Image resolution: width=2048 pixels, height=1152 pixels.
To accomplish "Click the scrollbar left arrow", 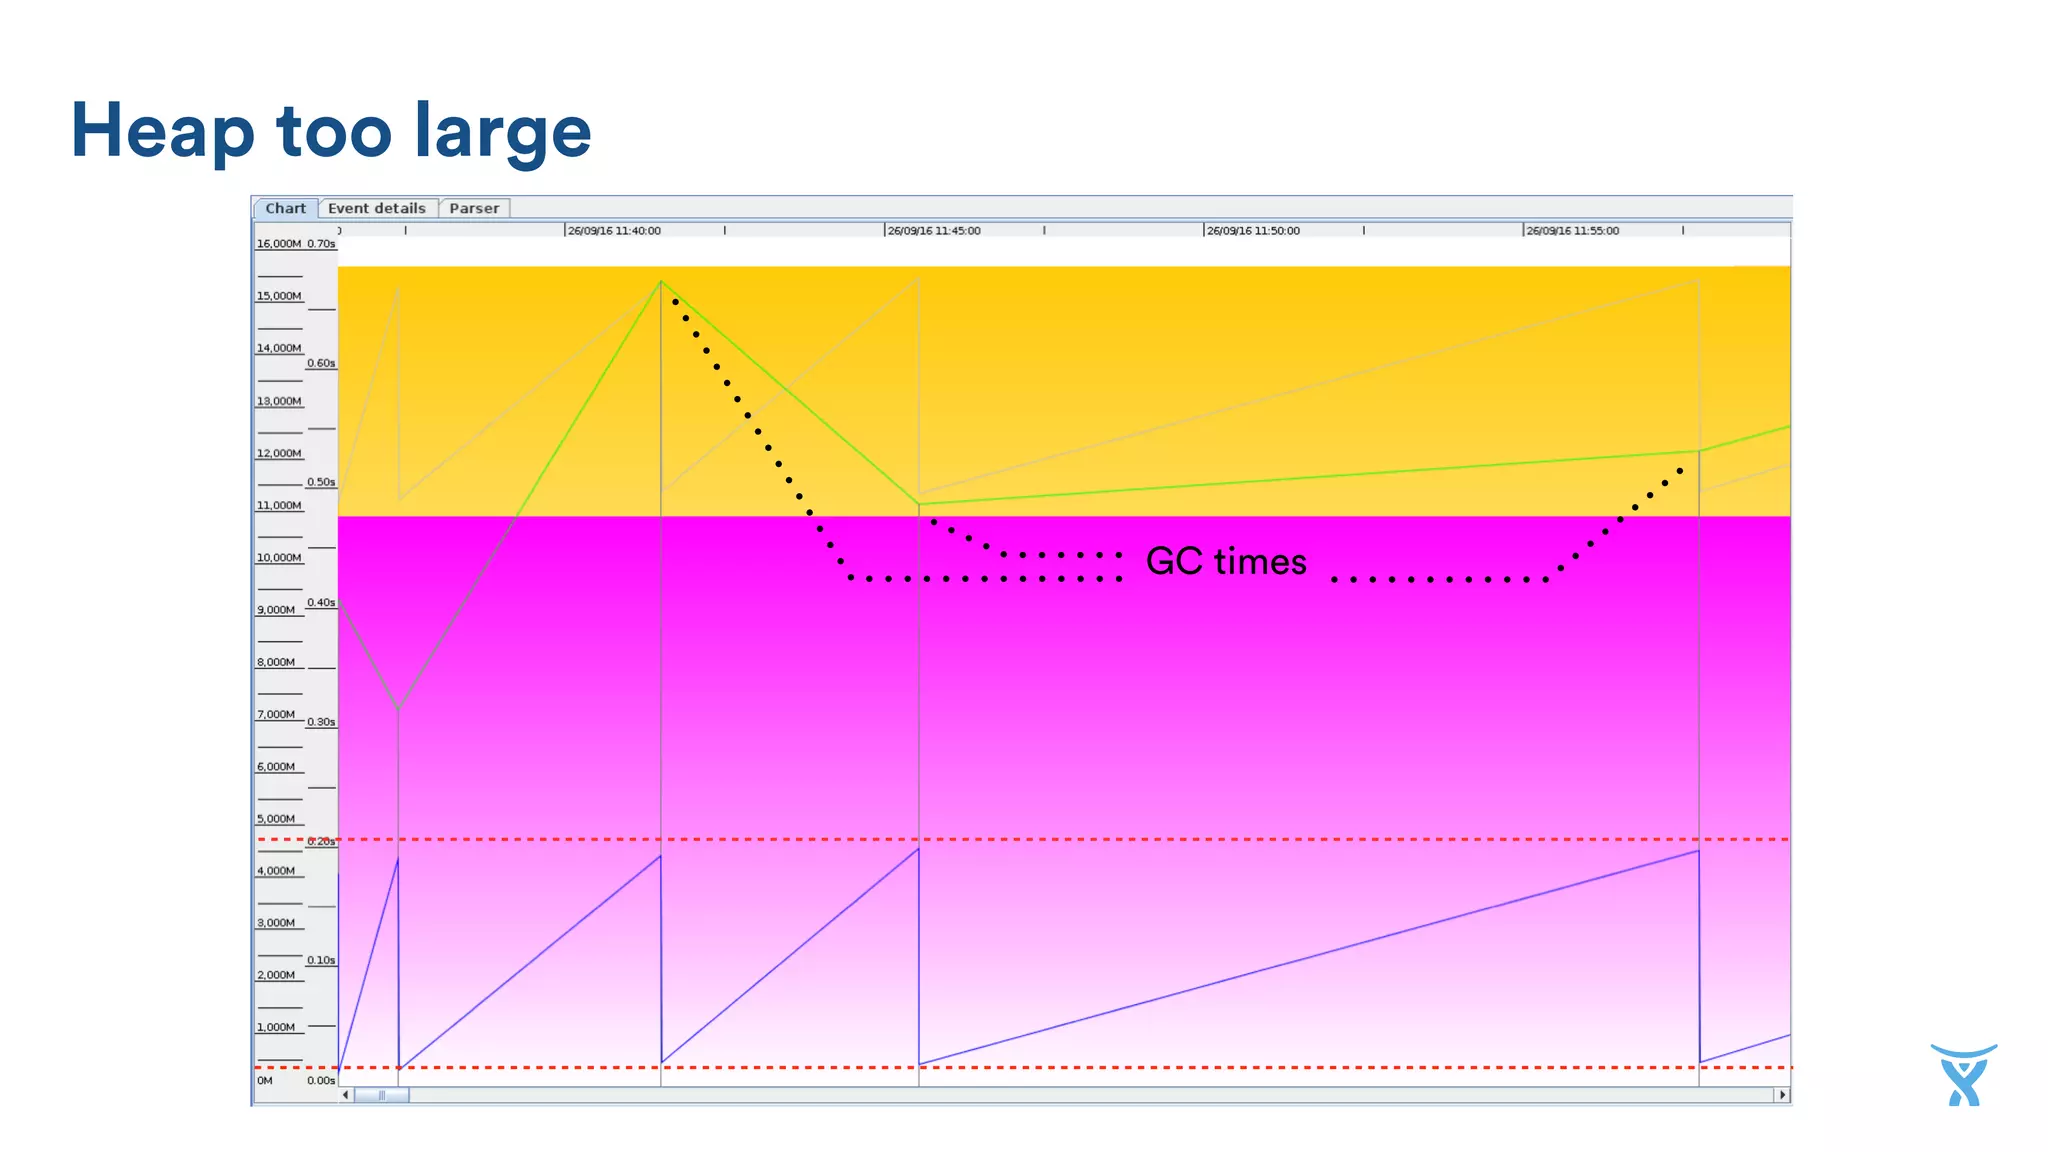I will click(346, 1095).
